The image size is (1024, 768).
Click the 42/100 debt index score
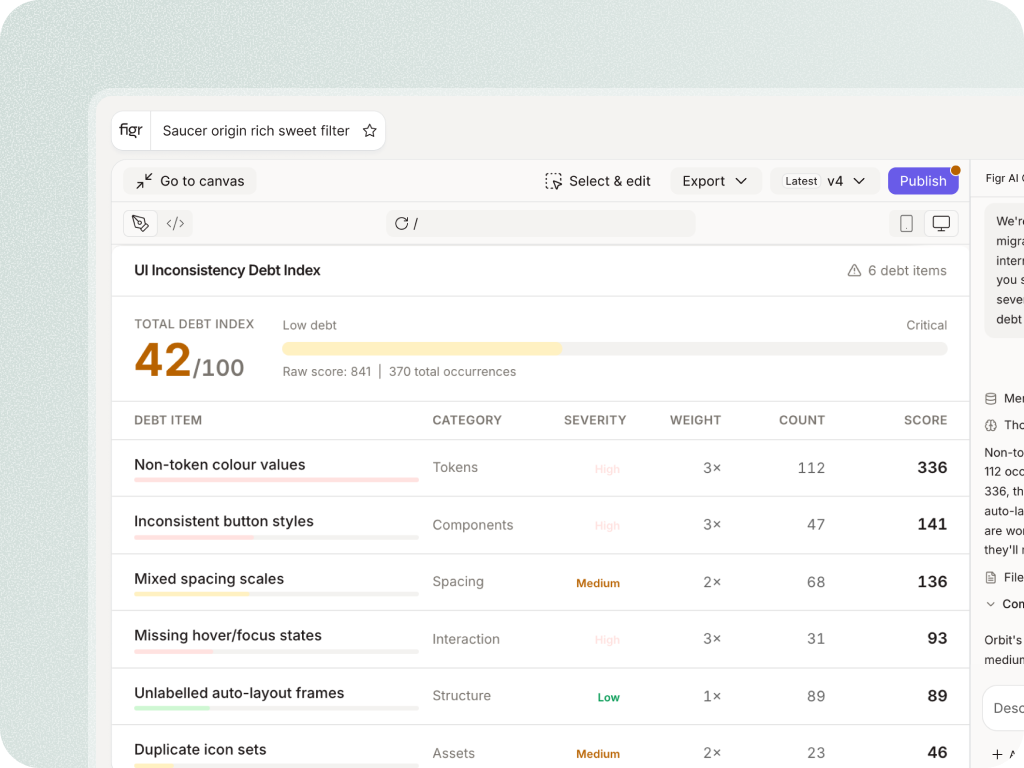point(189,360)
